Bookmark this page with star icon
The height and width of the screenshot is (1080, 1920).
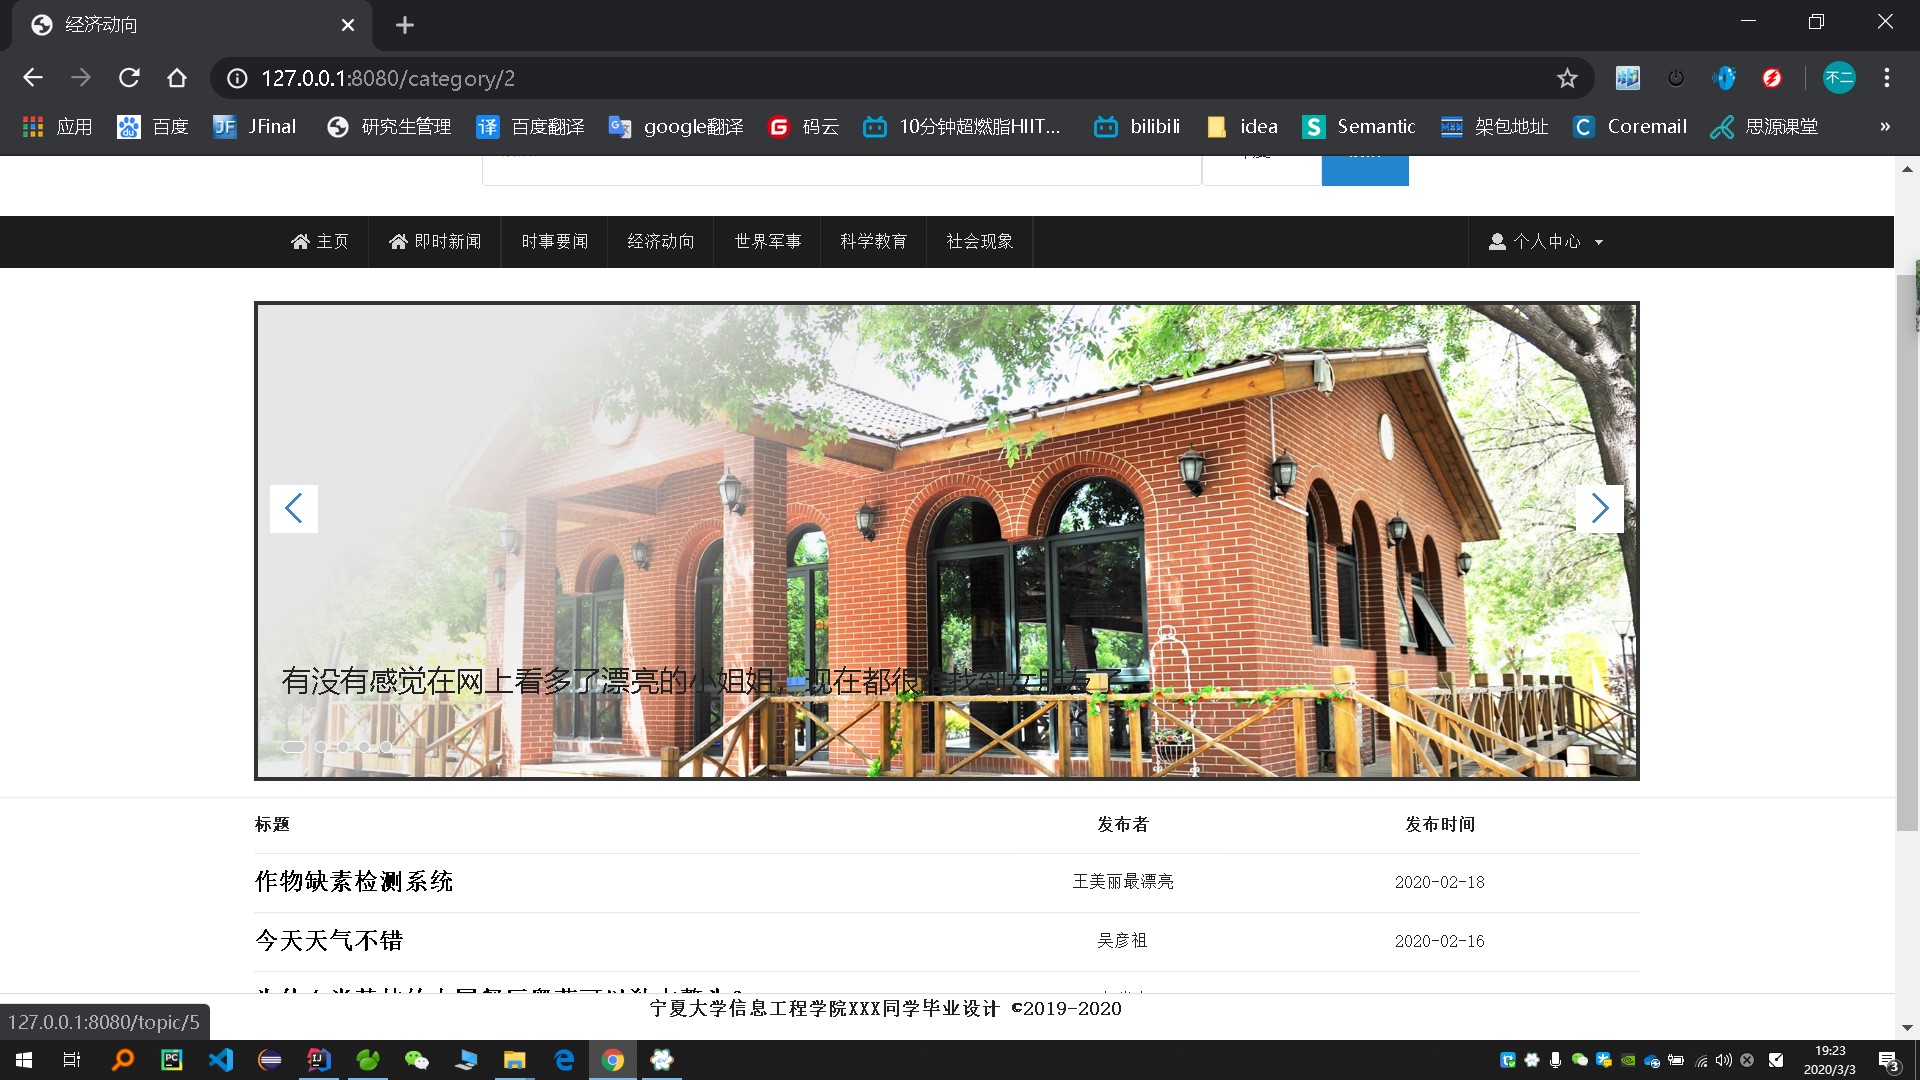(x=1566, y=78)
